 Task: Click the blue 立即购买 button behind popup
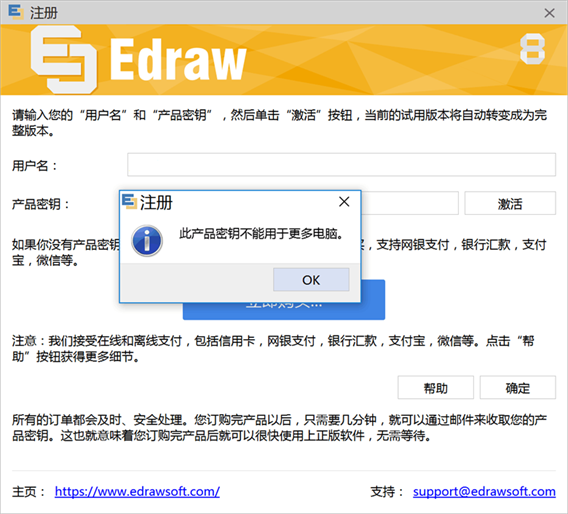373,300
